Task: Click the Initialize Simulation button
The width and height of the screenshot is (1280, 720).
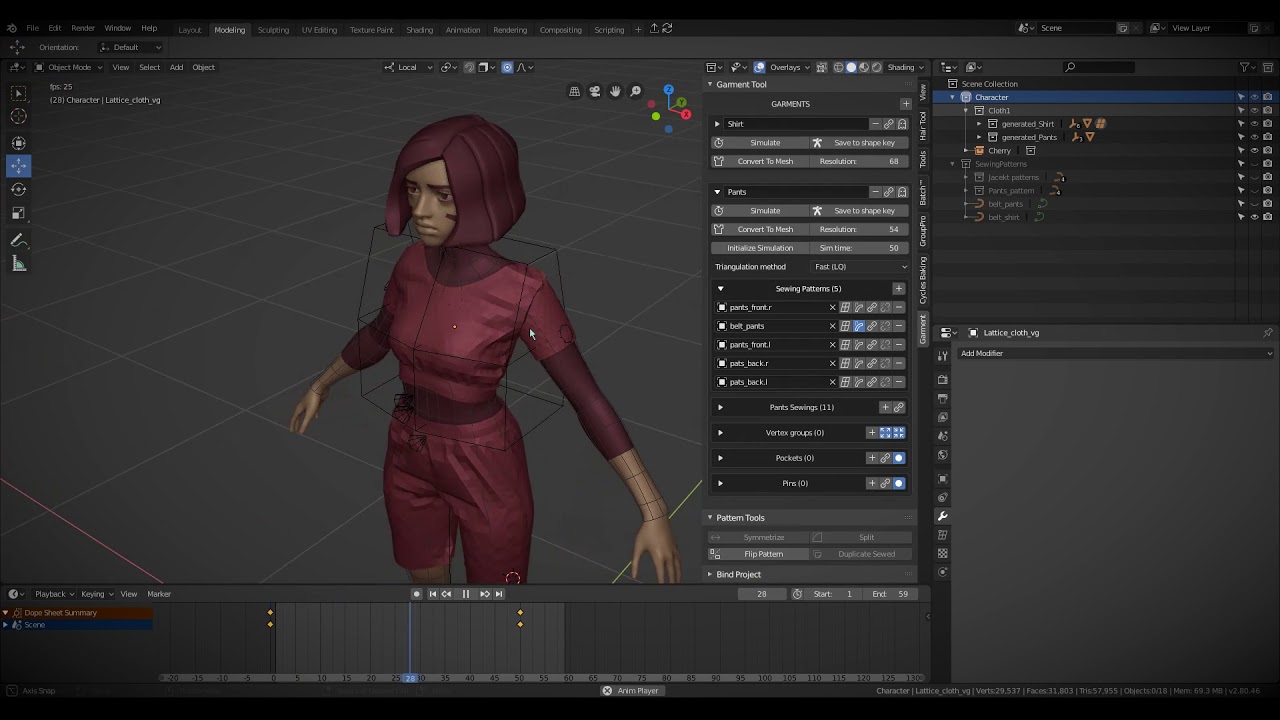Action: pos(760,248)
